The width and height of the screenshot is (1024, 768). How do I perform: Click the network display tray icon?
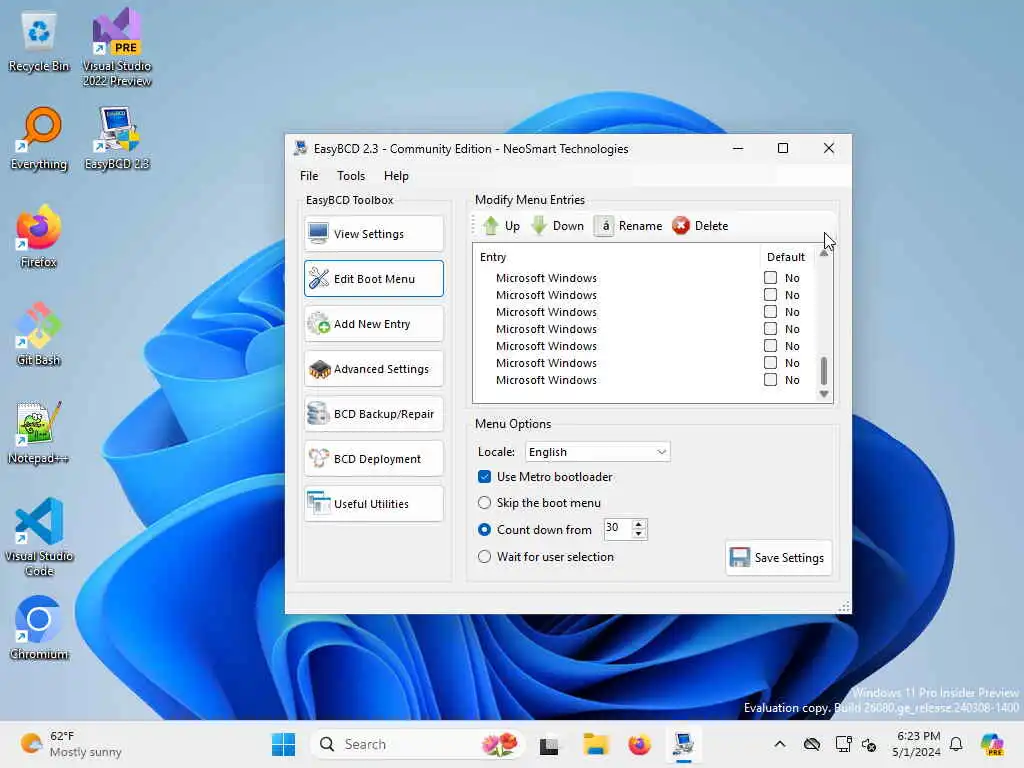coord(843,744)
